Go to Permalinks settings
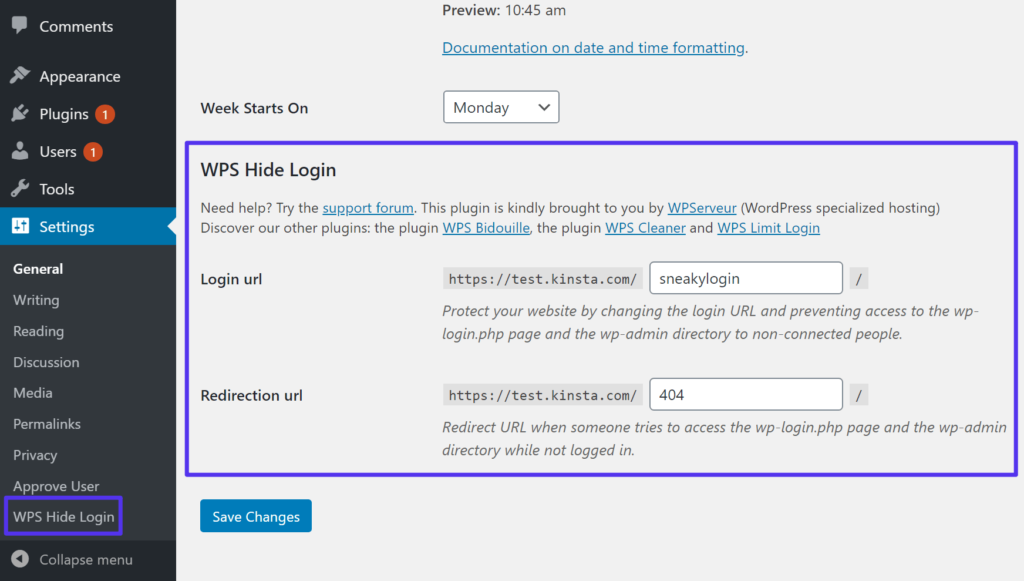Viewport: 1024px width, 581px height. 47,423
